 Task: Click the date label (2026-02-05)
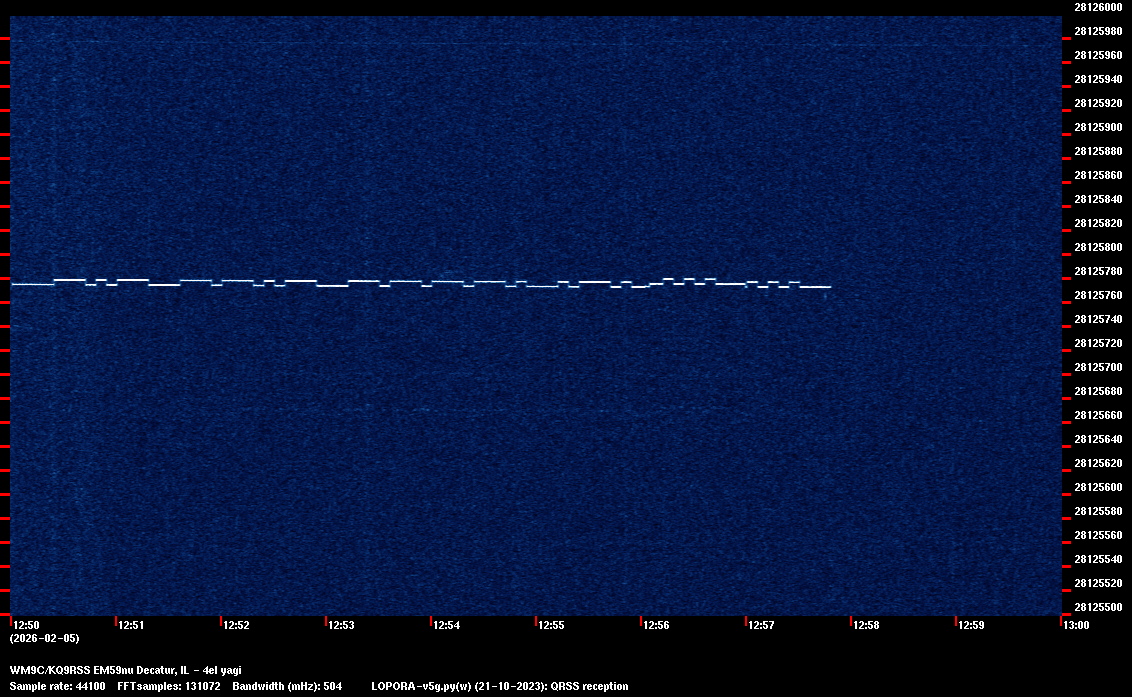[44, 638]
